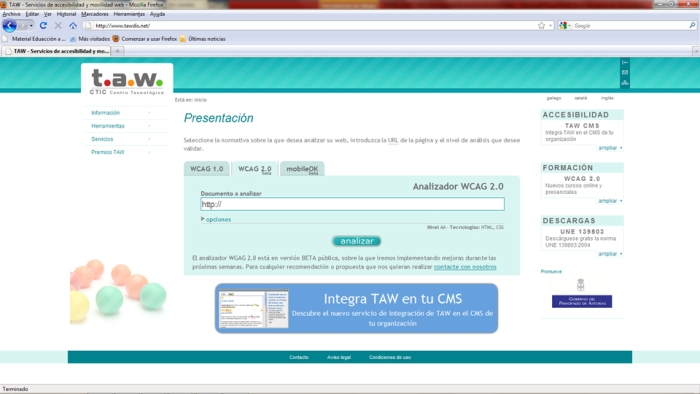Open the Contacto footer link
Viewport: 700px width, 394px height.
click(x=299, y=357)
